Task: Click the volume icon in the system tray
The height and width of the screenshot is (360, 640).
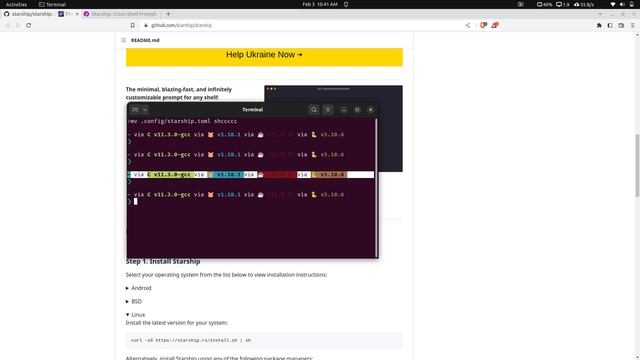Action: click(x=622, y=4)
